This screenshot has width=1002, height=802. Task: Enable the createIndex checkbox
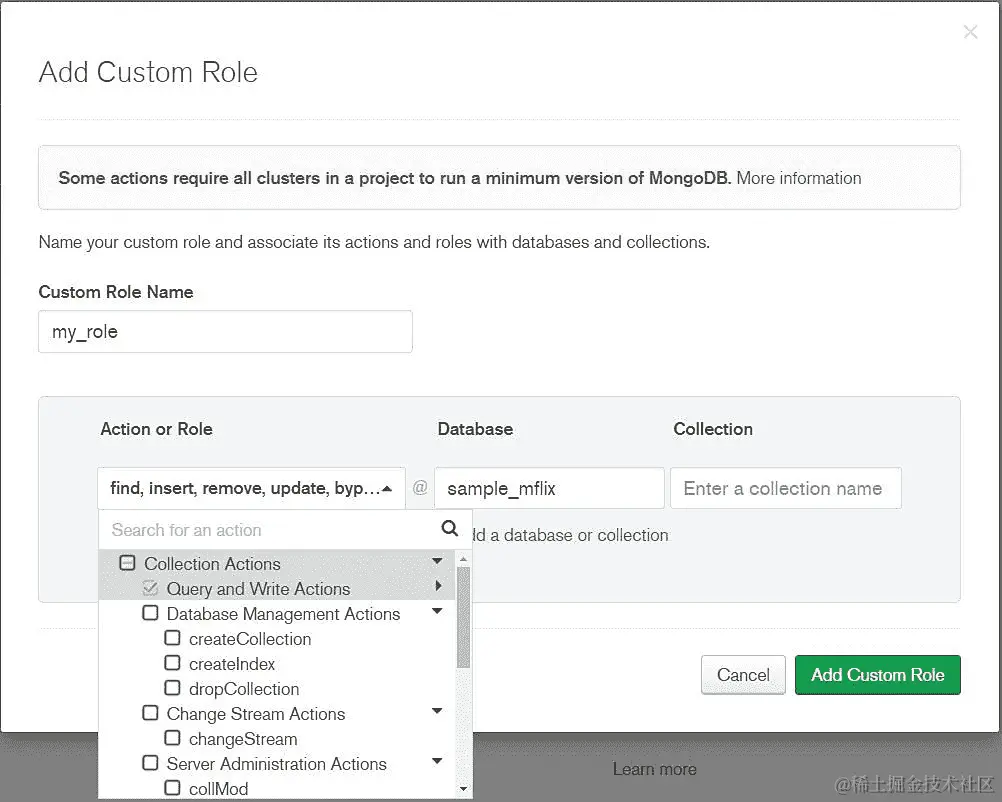tap(172, 663)
